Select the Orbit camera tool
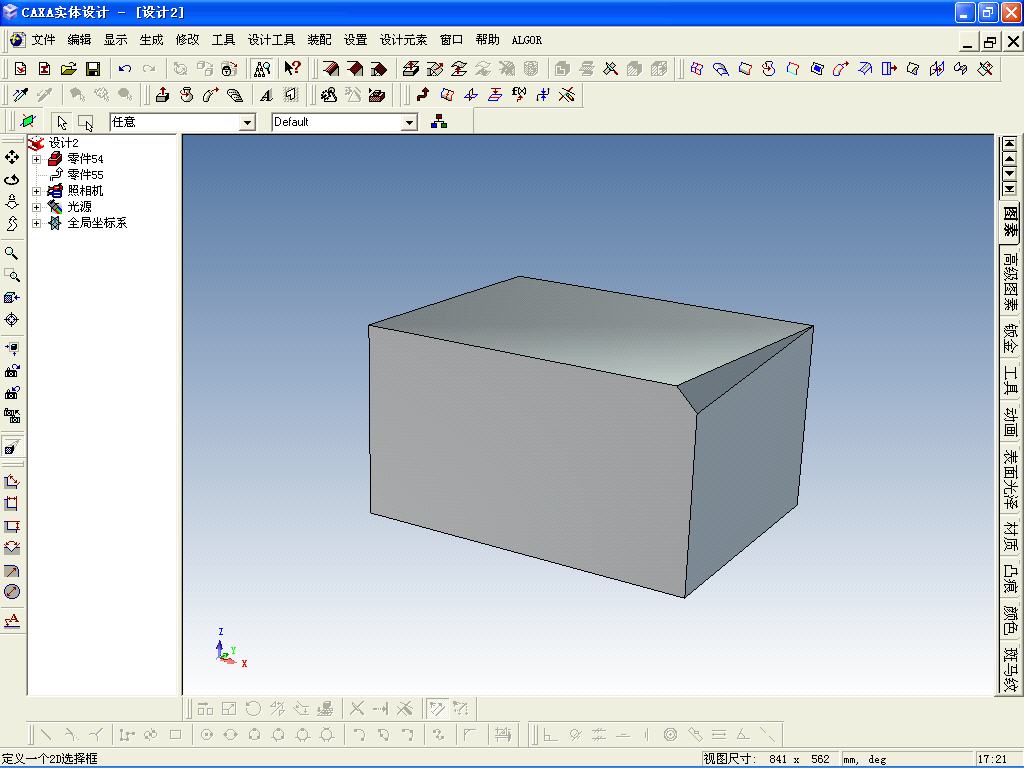The image size is (1024, 768). tap(12, 180)
